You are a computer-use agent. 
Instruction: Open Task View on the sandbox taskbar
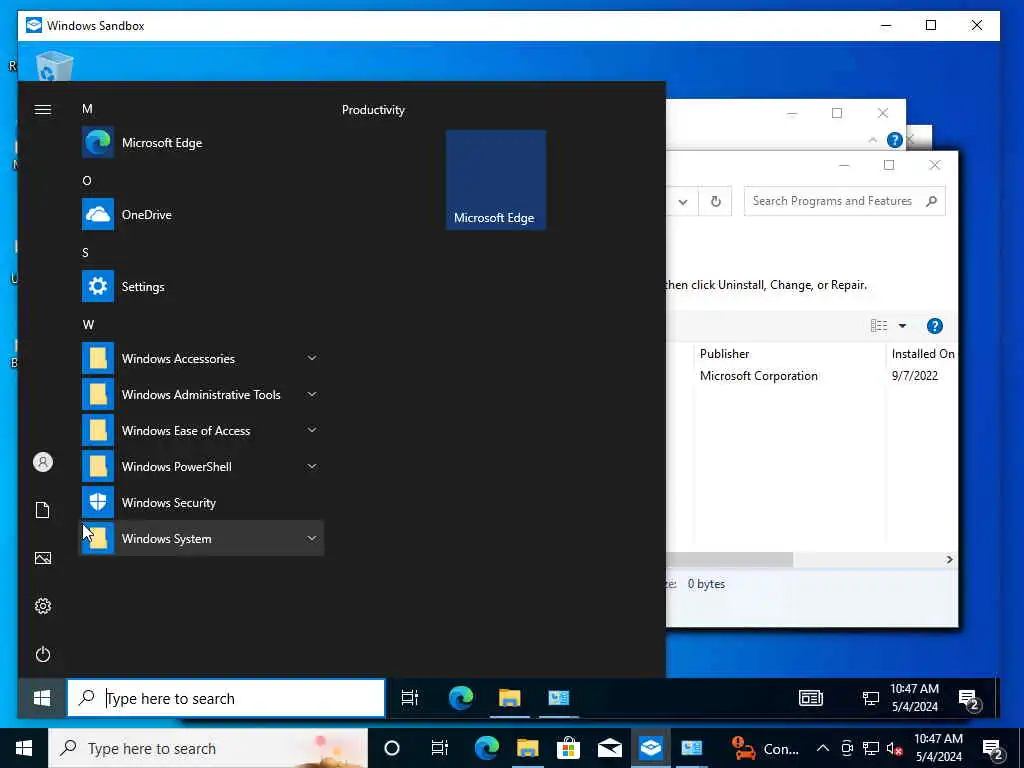click(x=409, y=698)
